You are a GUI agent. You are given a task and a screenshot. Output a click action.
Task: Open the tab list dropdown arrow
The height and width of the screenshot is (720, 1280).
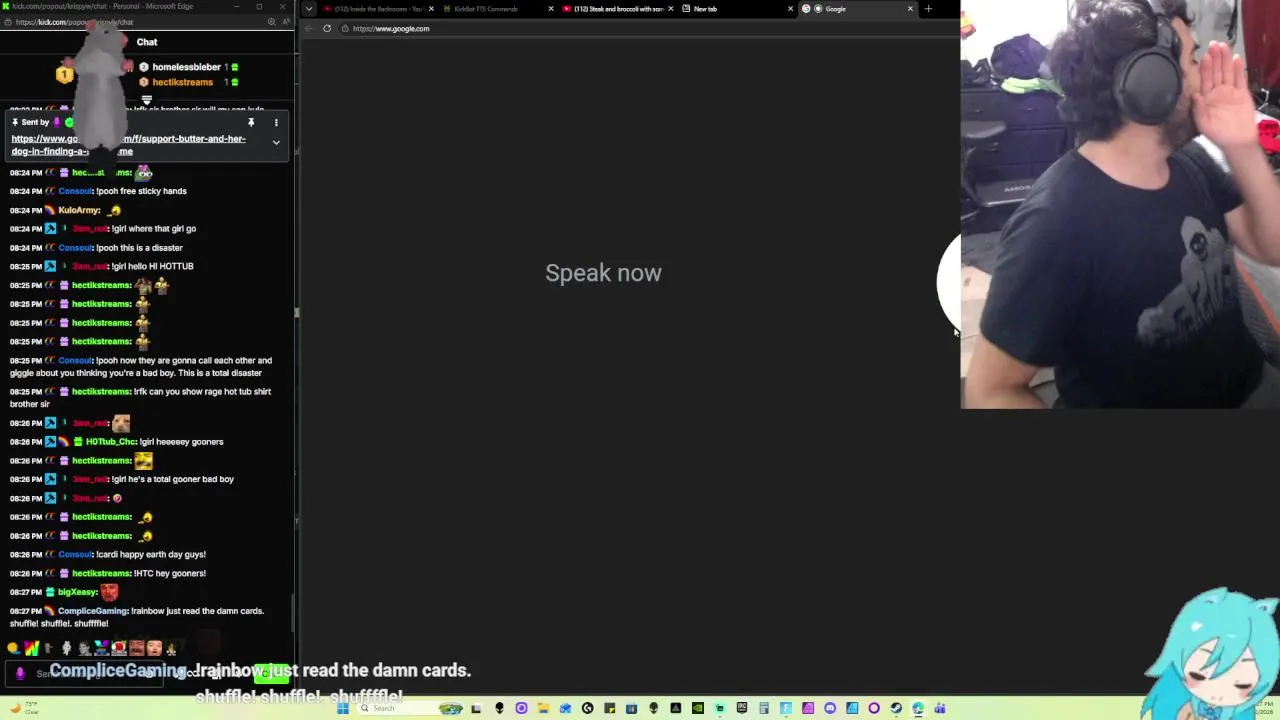click(x=308, y=9)
